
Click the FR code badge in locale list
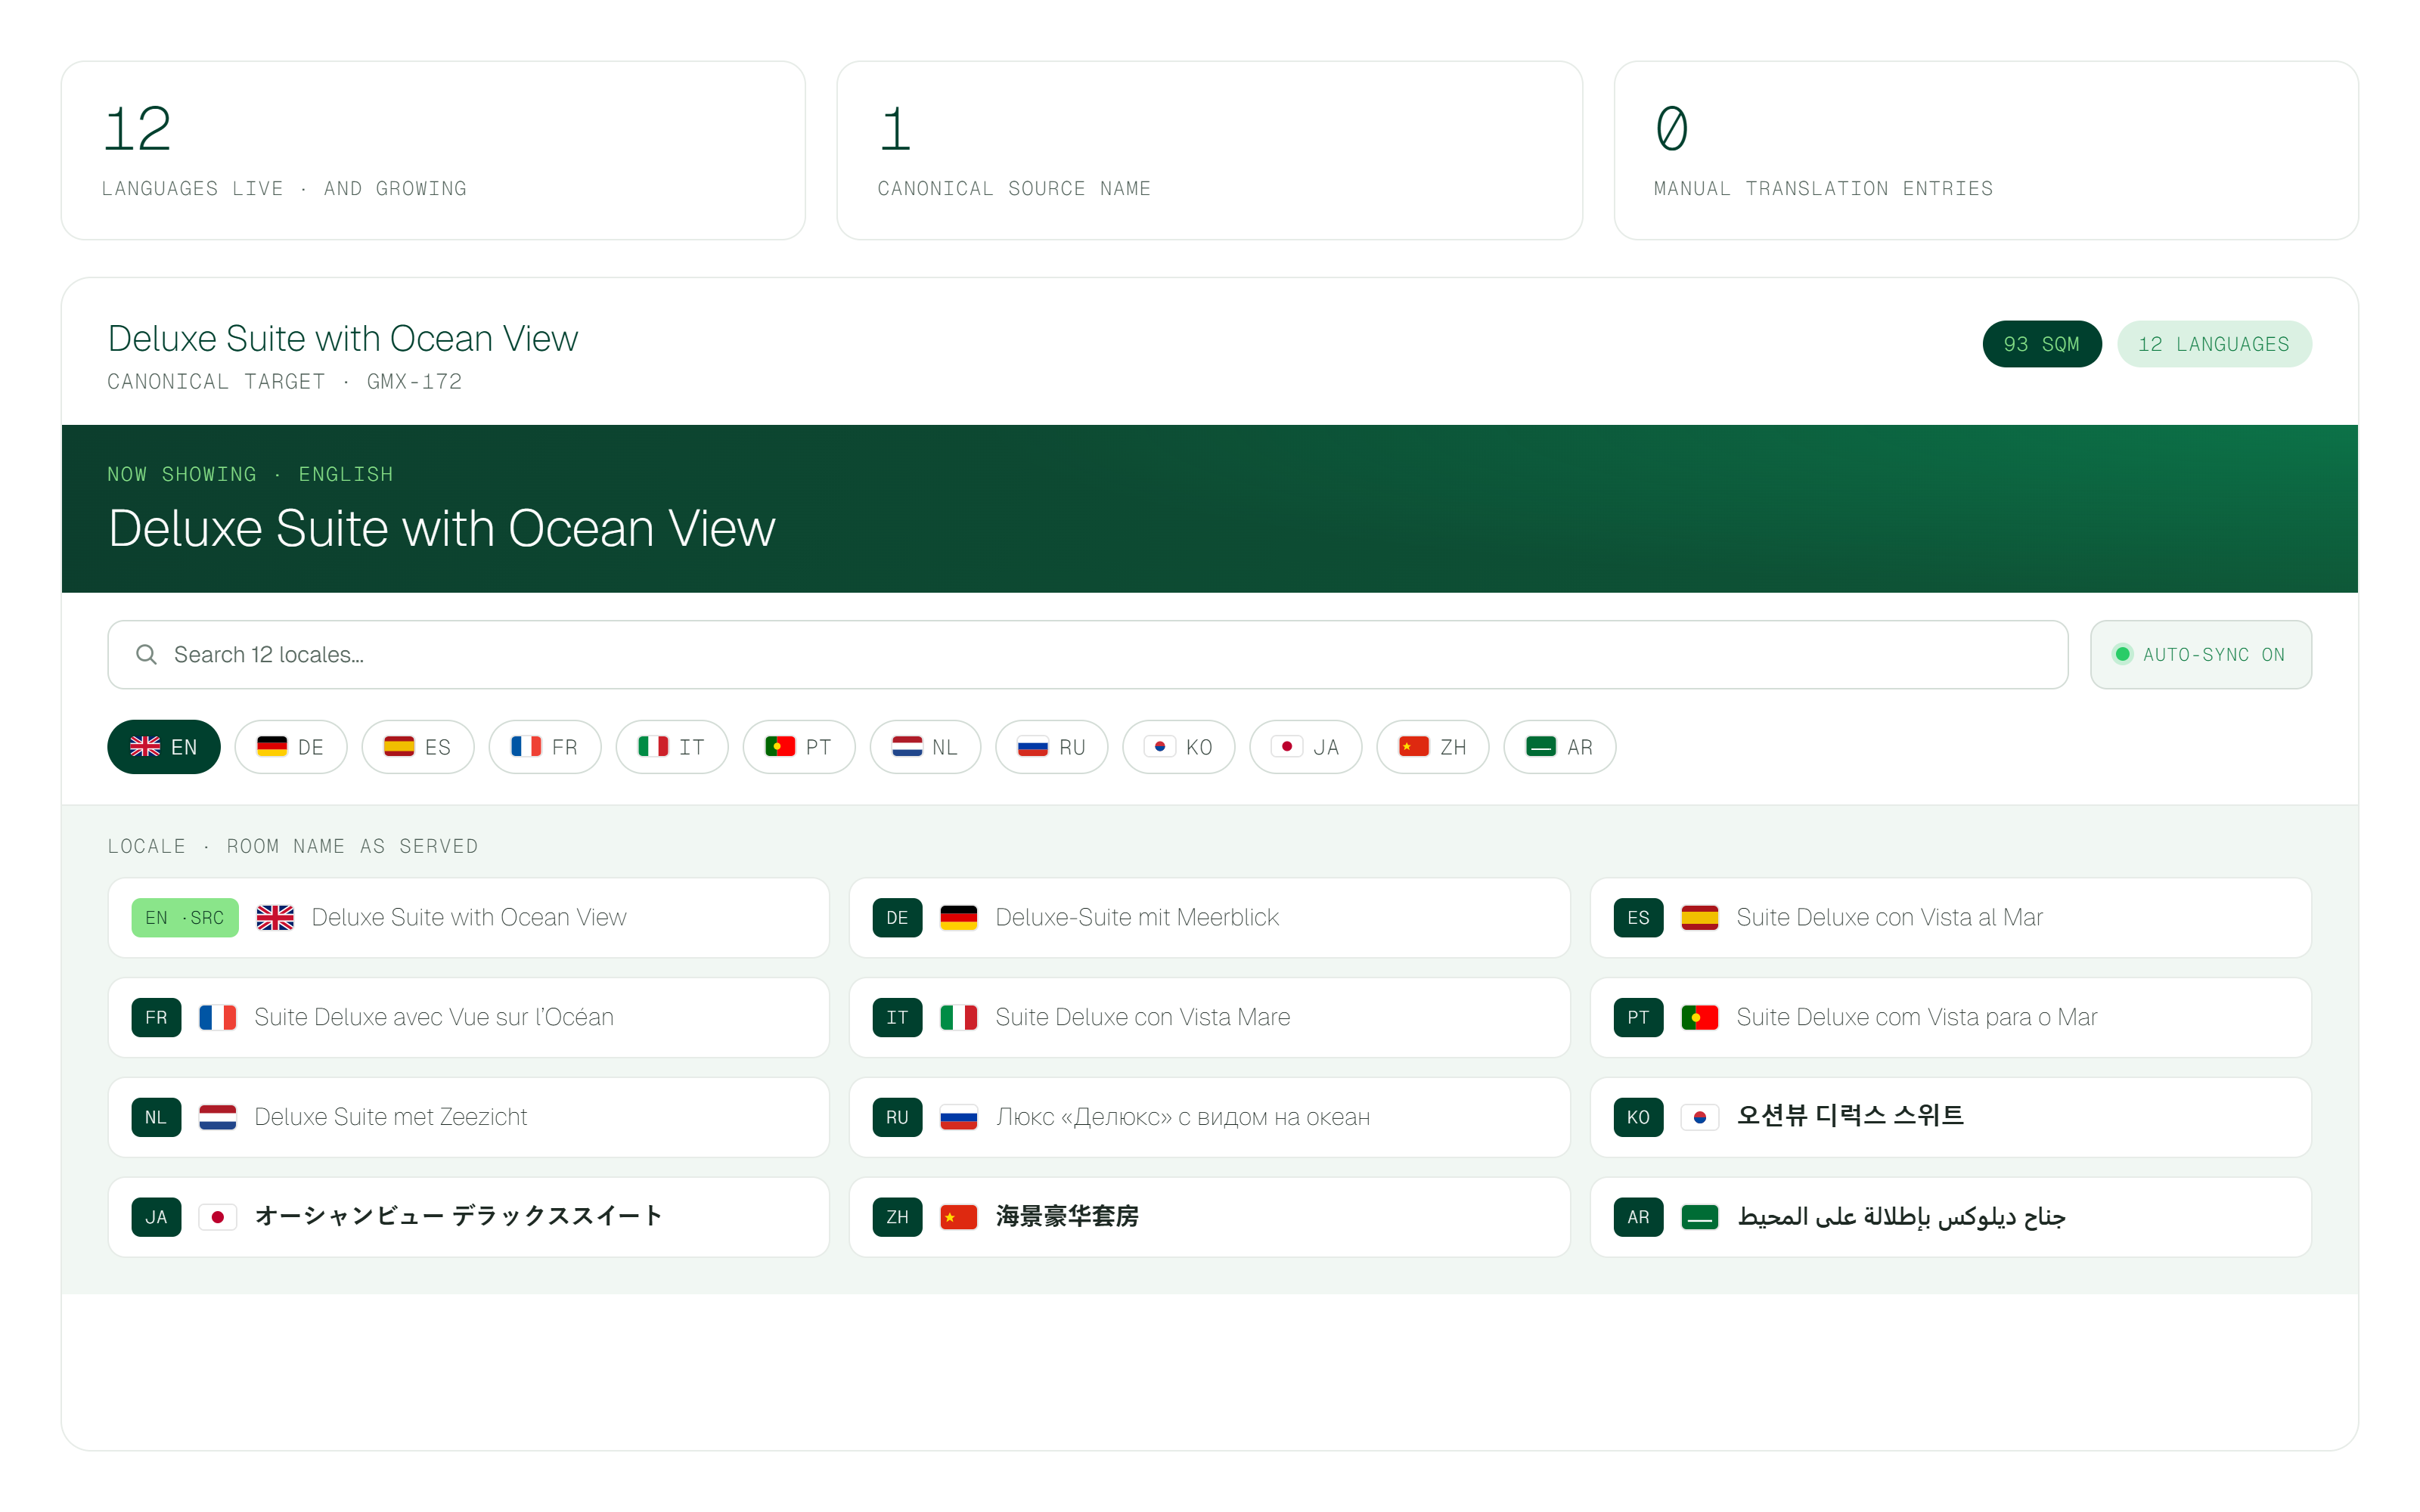pos(157,1018)
